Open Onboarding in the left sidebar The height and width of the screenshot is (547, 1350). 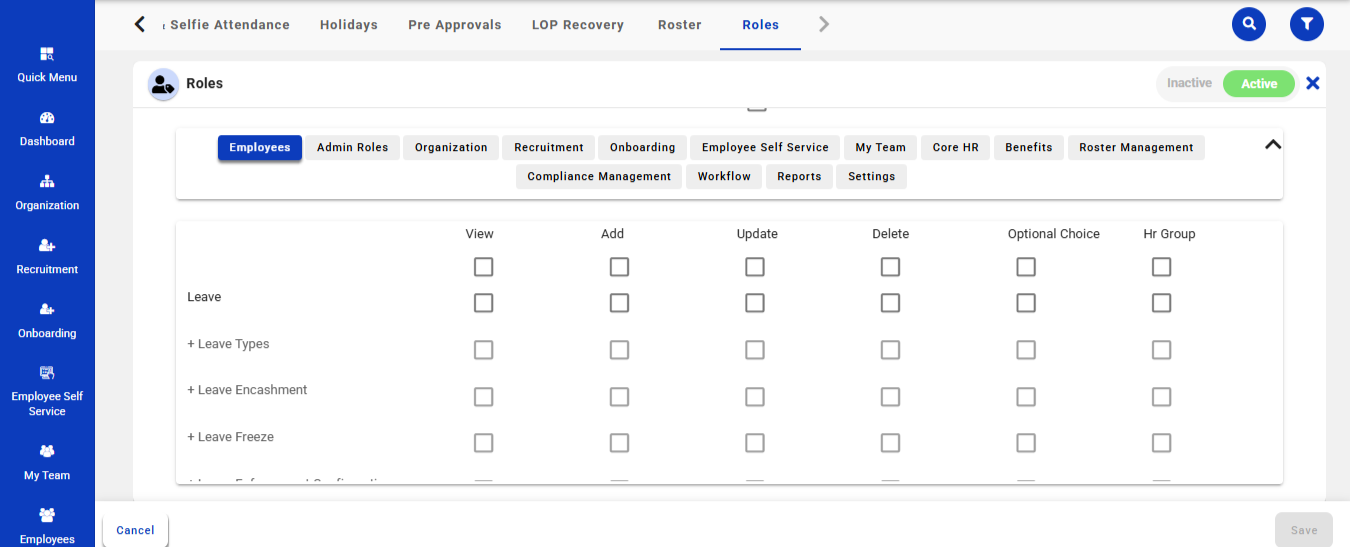coord(47,321)
